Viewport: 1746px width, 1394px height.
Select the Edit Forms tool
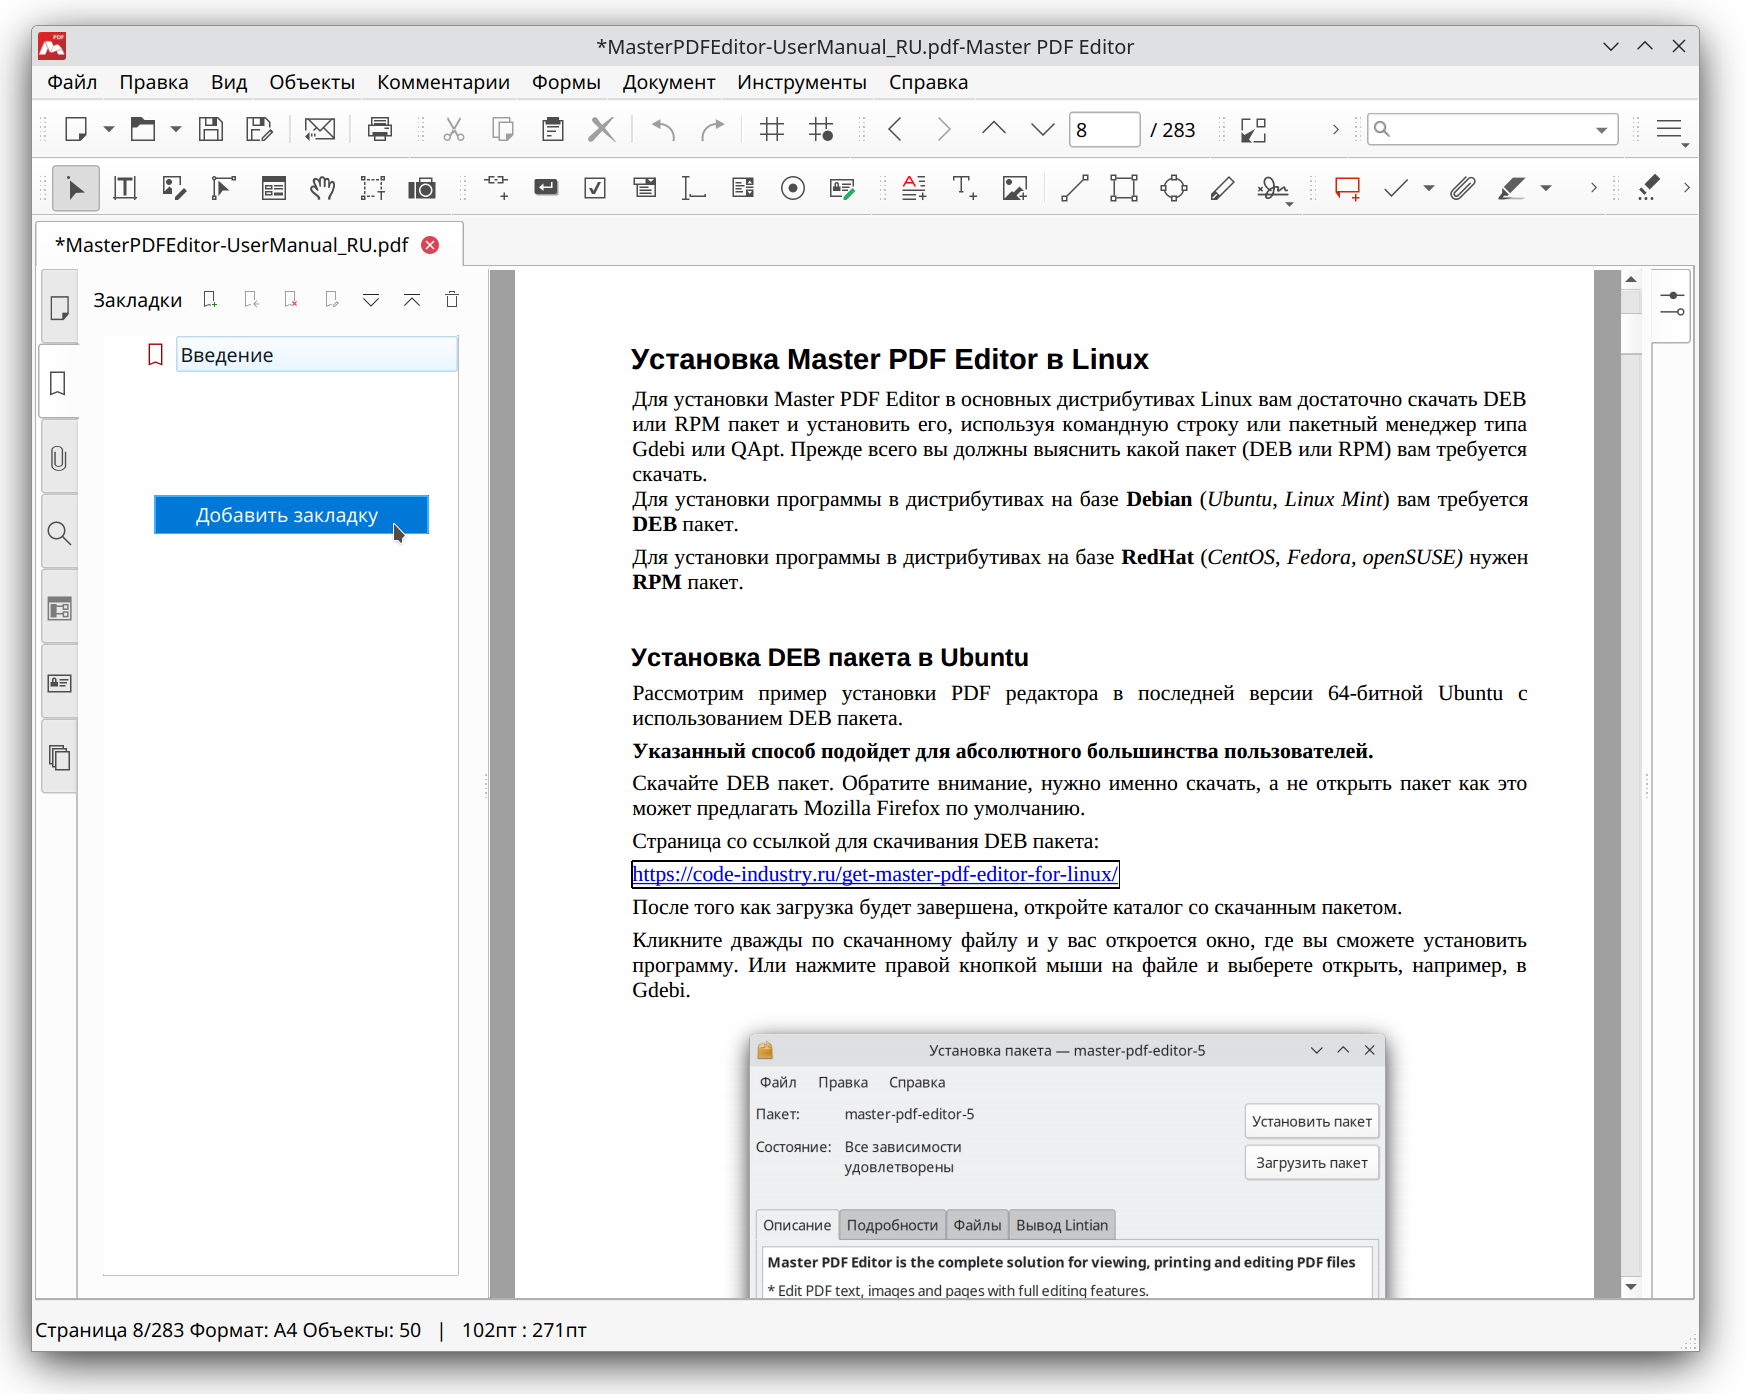tap(273, 188)
